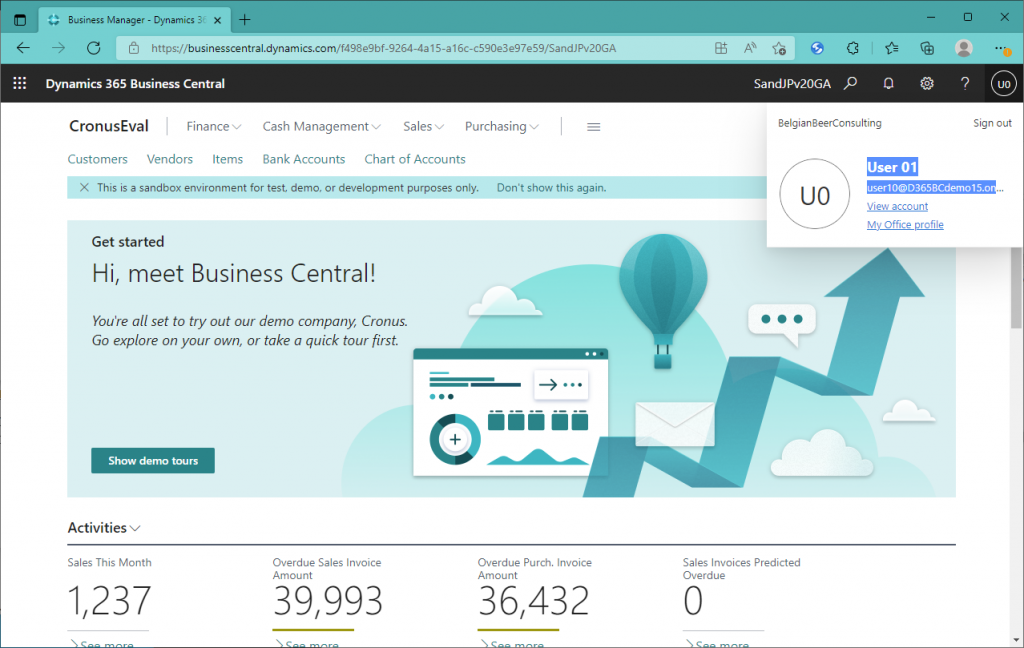
Task: Go back in the browser
Action: point(23,48)
